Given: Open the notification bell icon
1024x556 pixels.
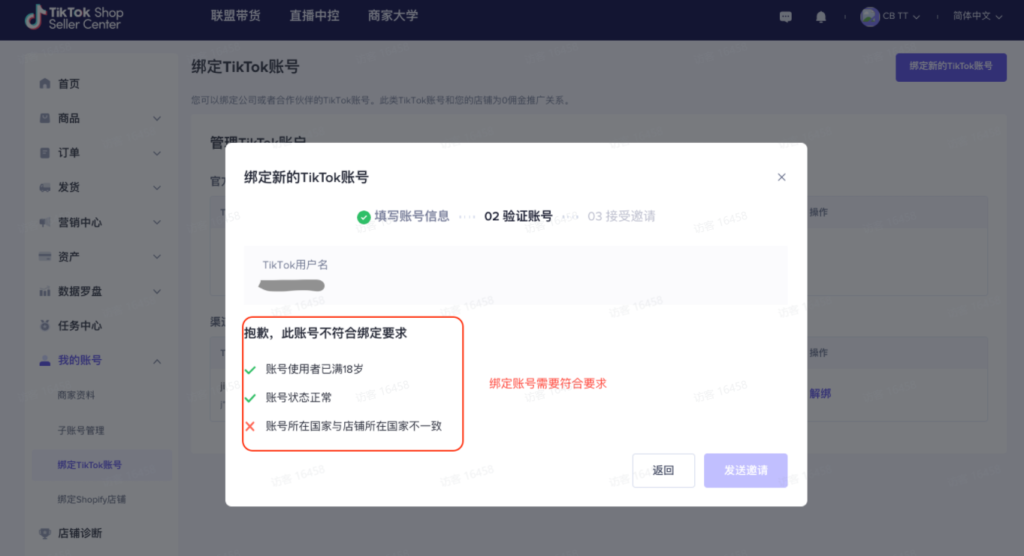Looking at the screenshot, I should [x=821, y=17].
